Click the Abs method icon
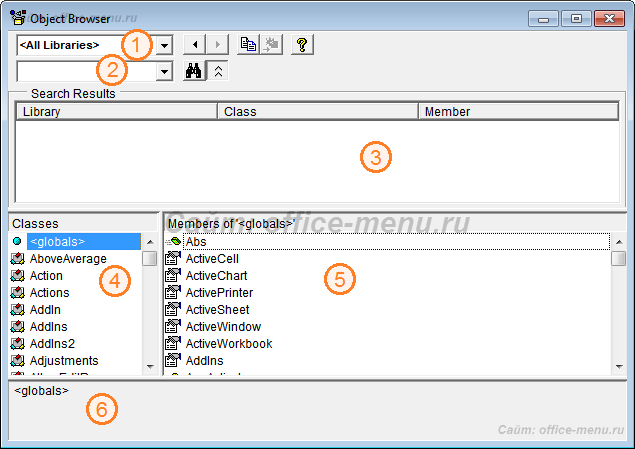635x449 pixels. (x=173, y=241)
